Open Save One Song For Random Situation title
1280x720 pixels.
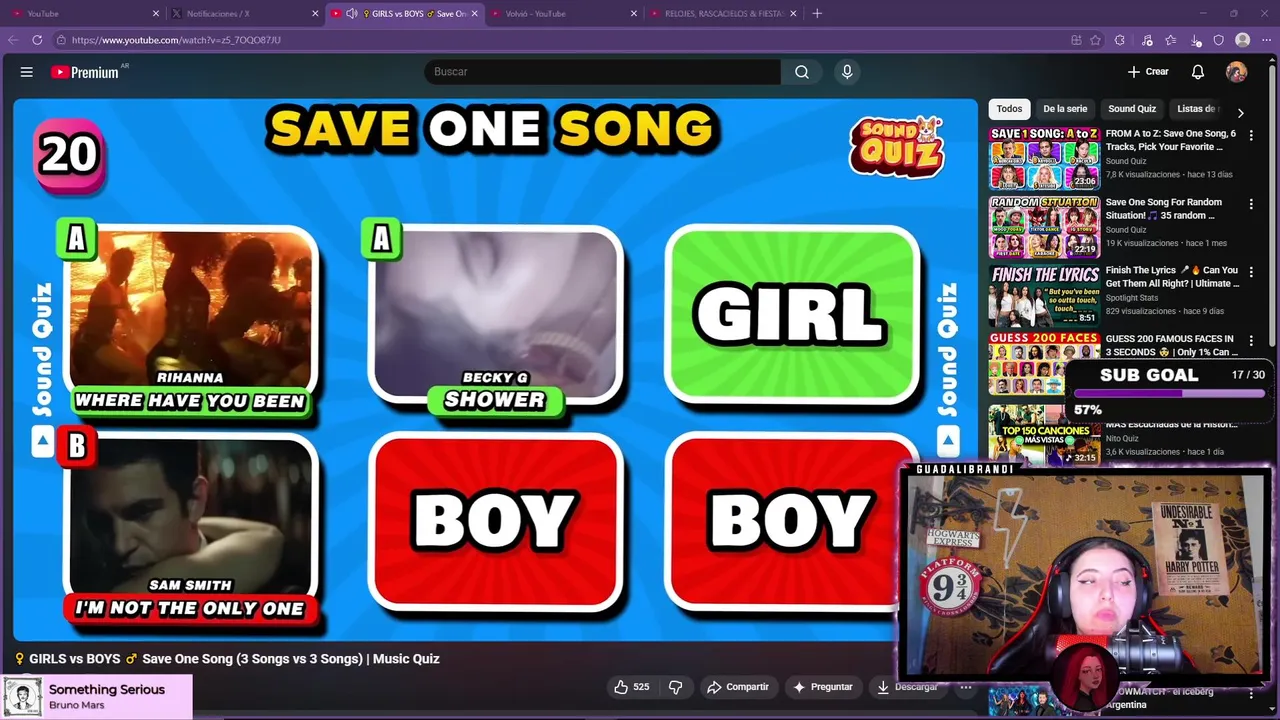point(1164,209)
